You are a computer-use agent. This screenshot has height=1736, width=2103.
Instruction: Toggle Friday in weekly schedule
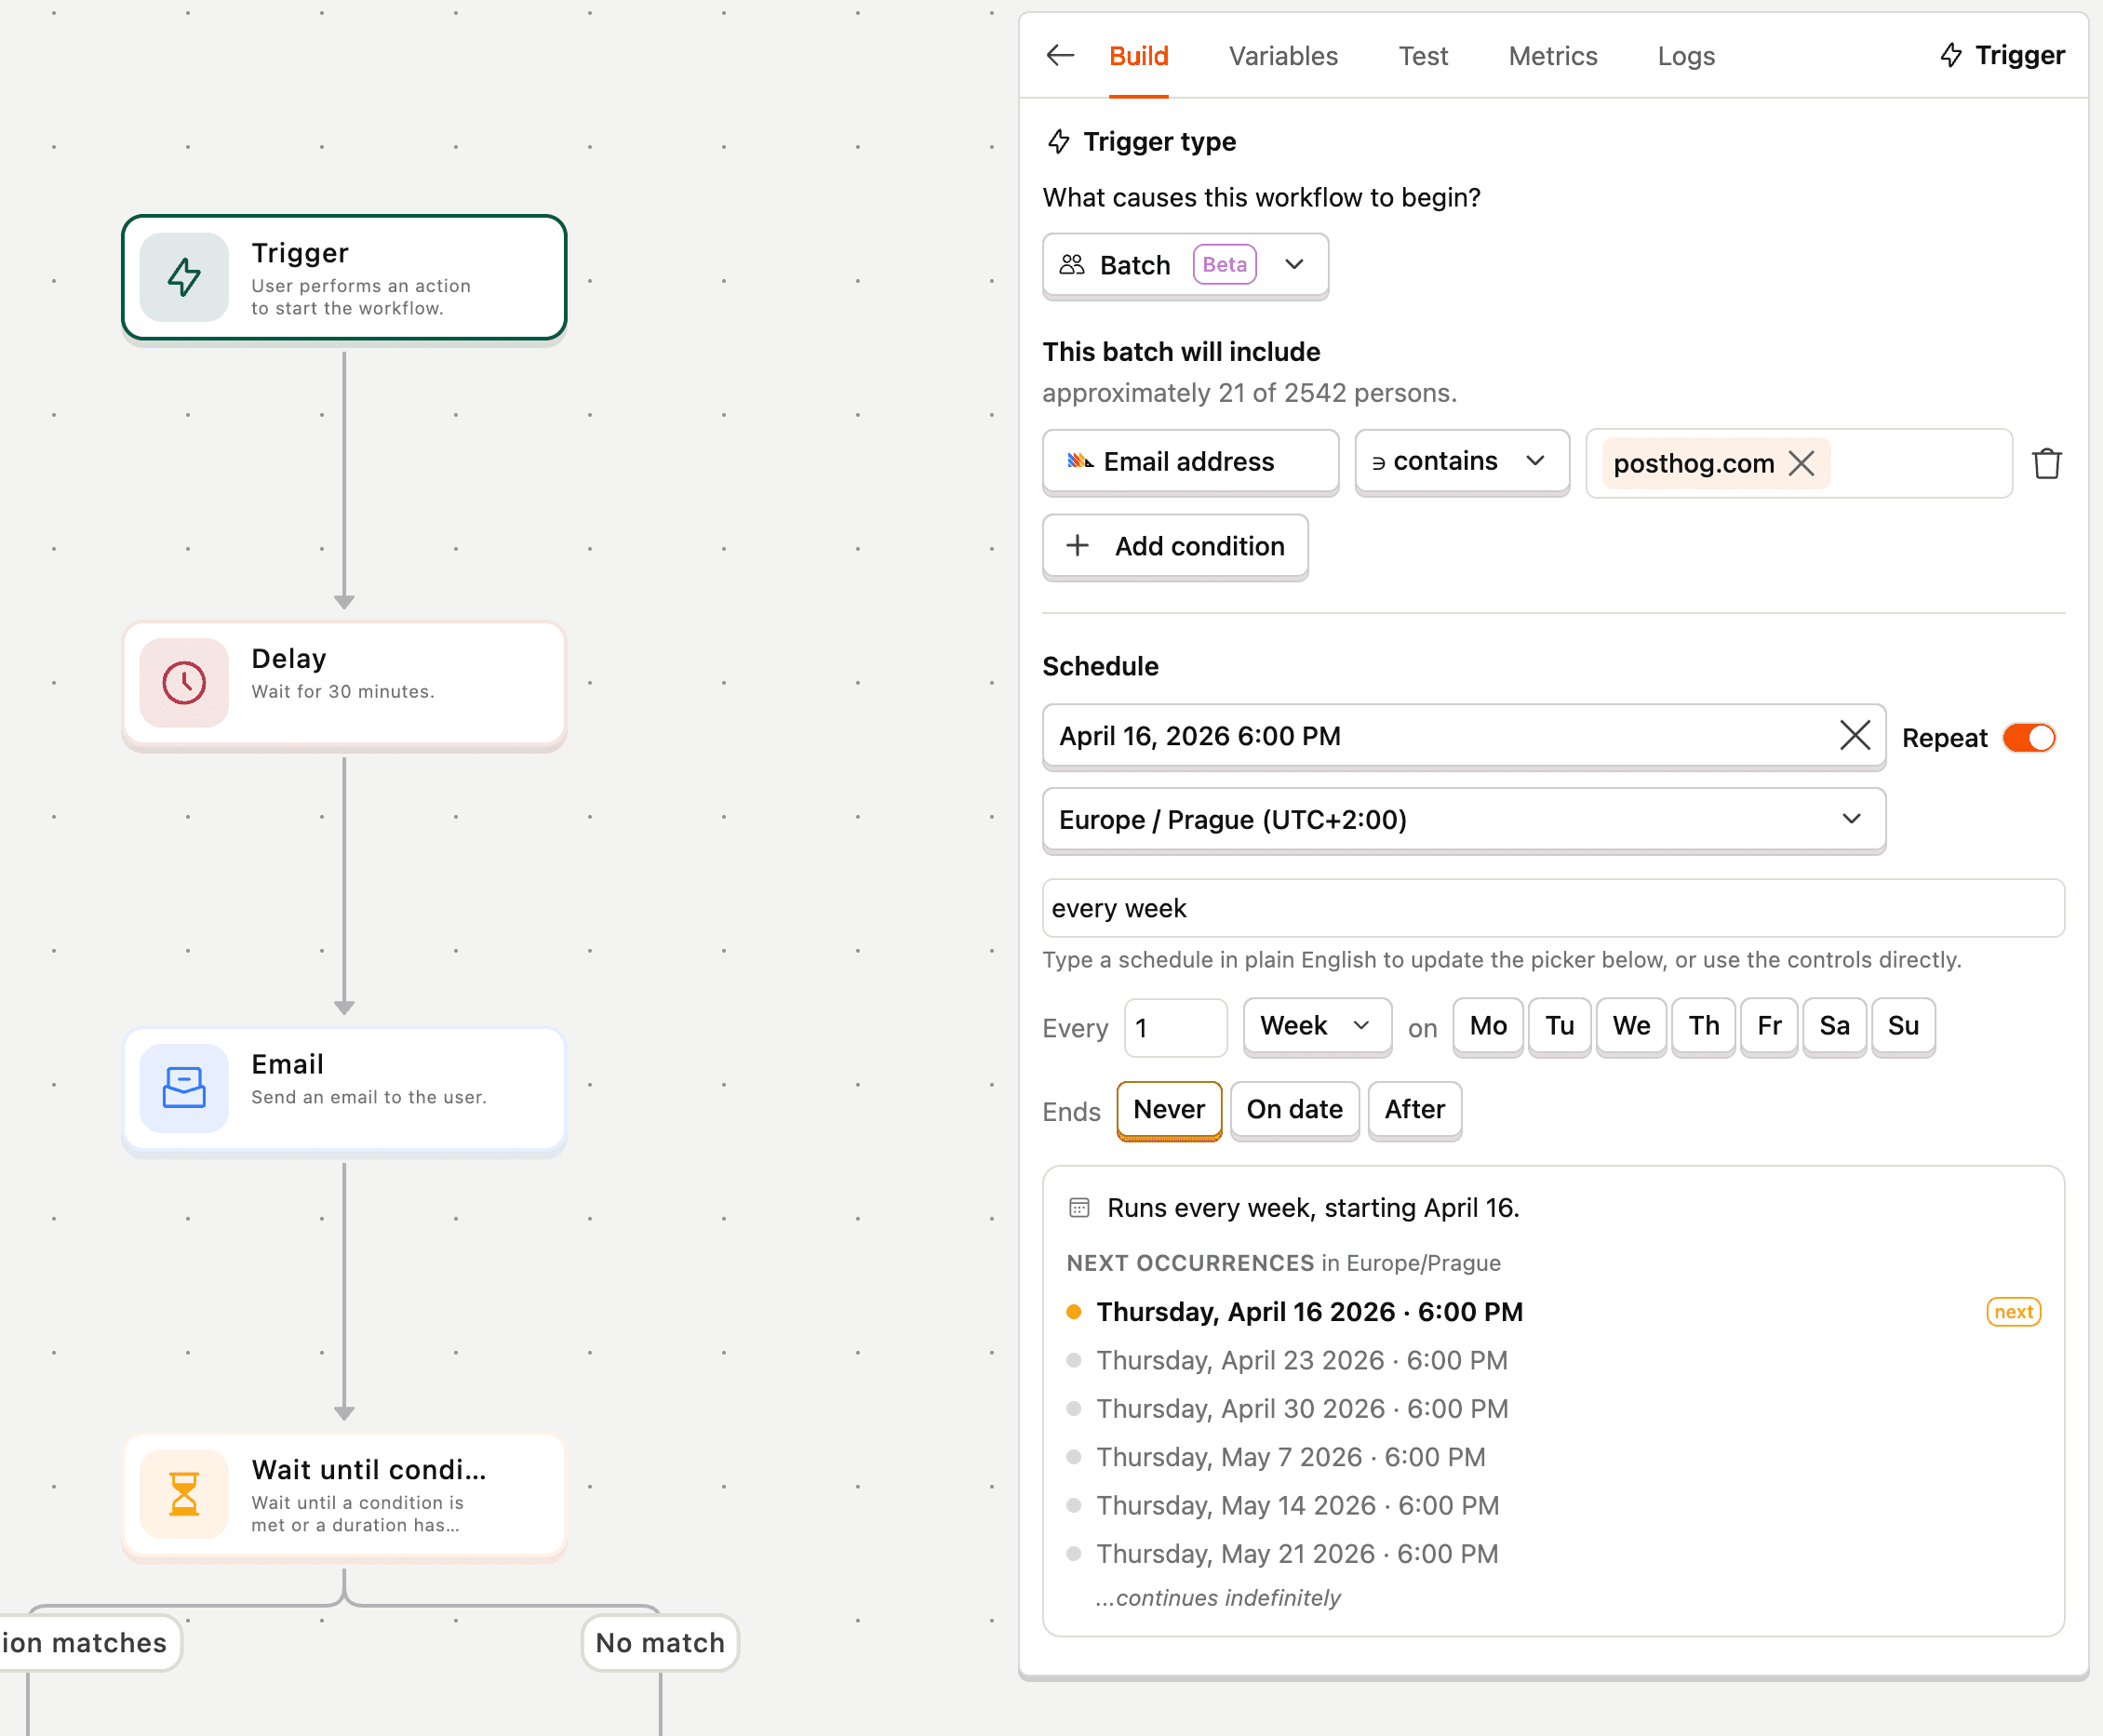(x=1769, y=1026)
